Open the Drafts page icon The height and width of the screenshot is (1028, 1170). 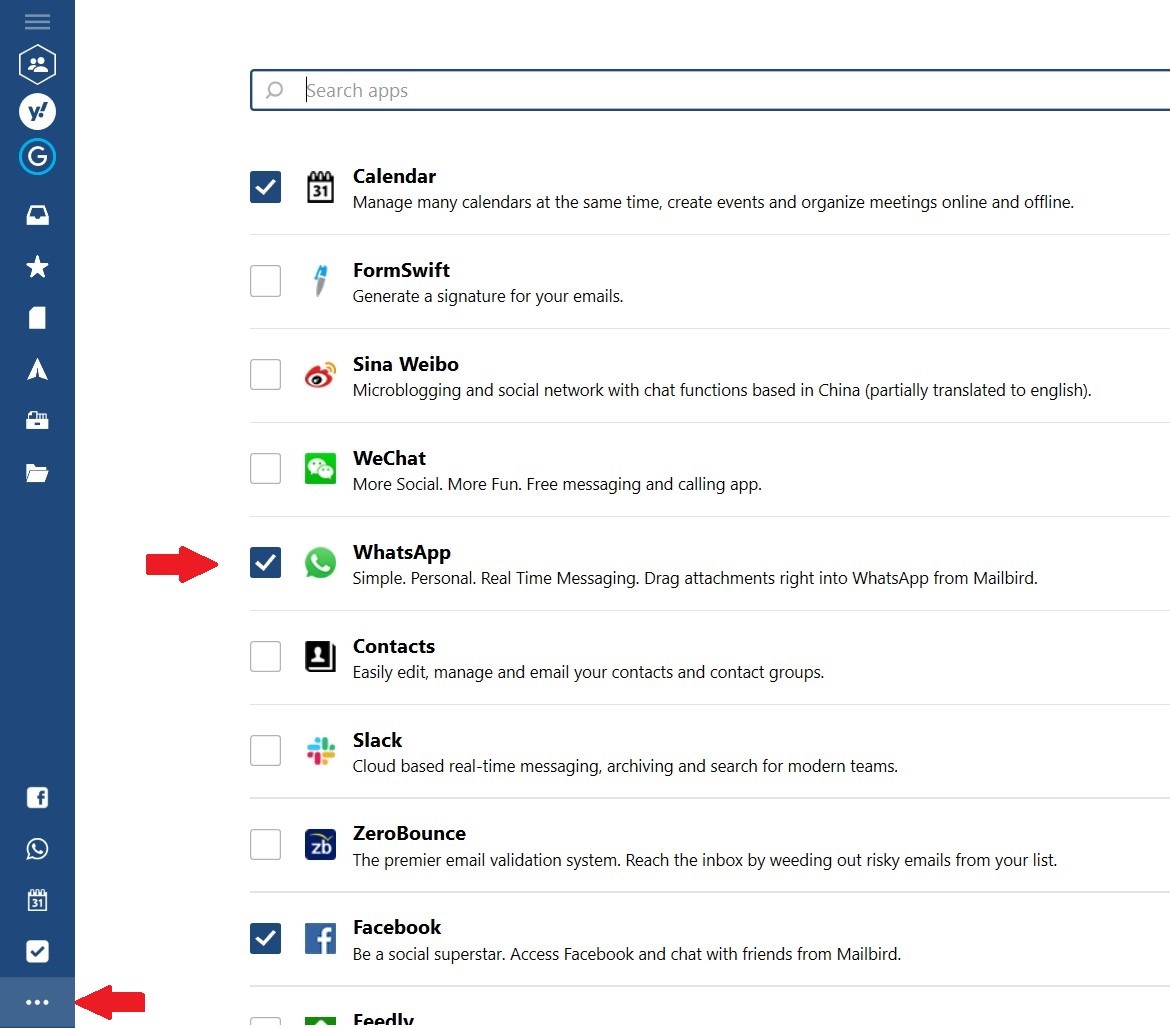37,318
